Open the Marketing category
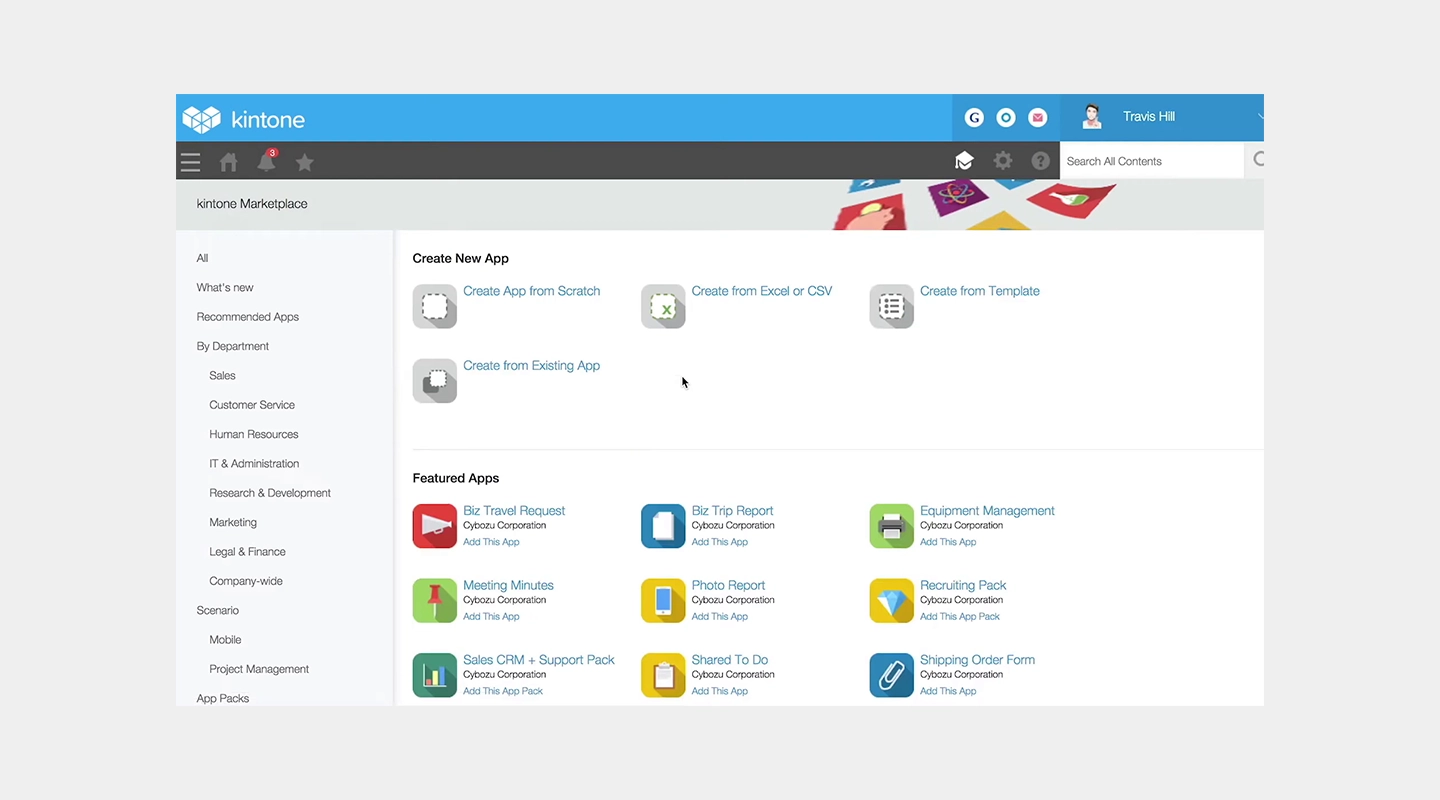 click(233, 522)
